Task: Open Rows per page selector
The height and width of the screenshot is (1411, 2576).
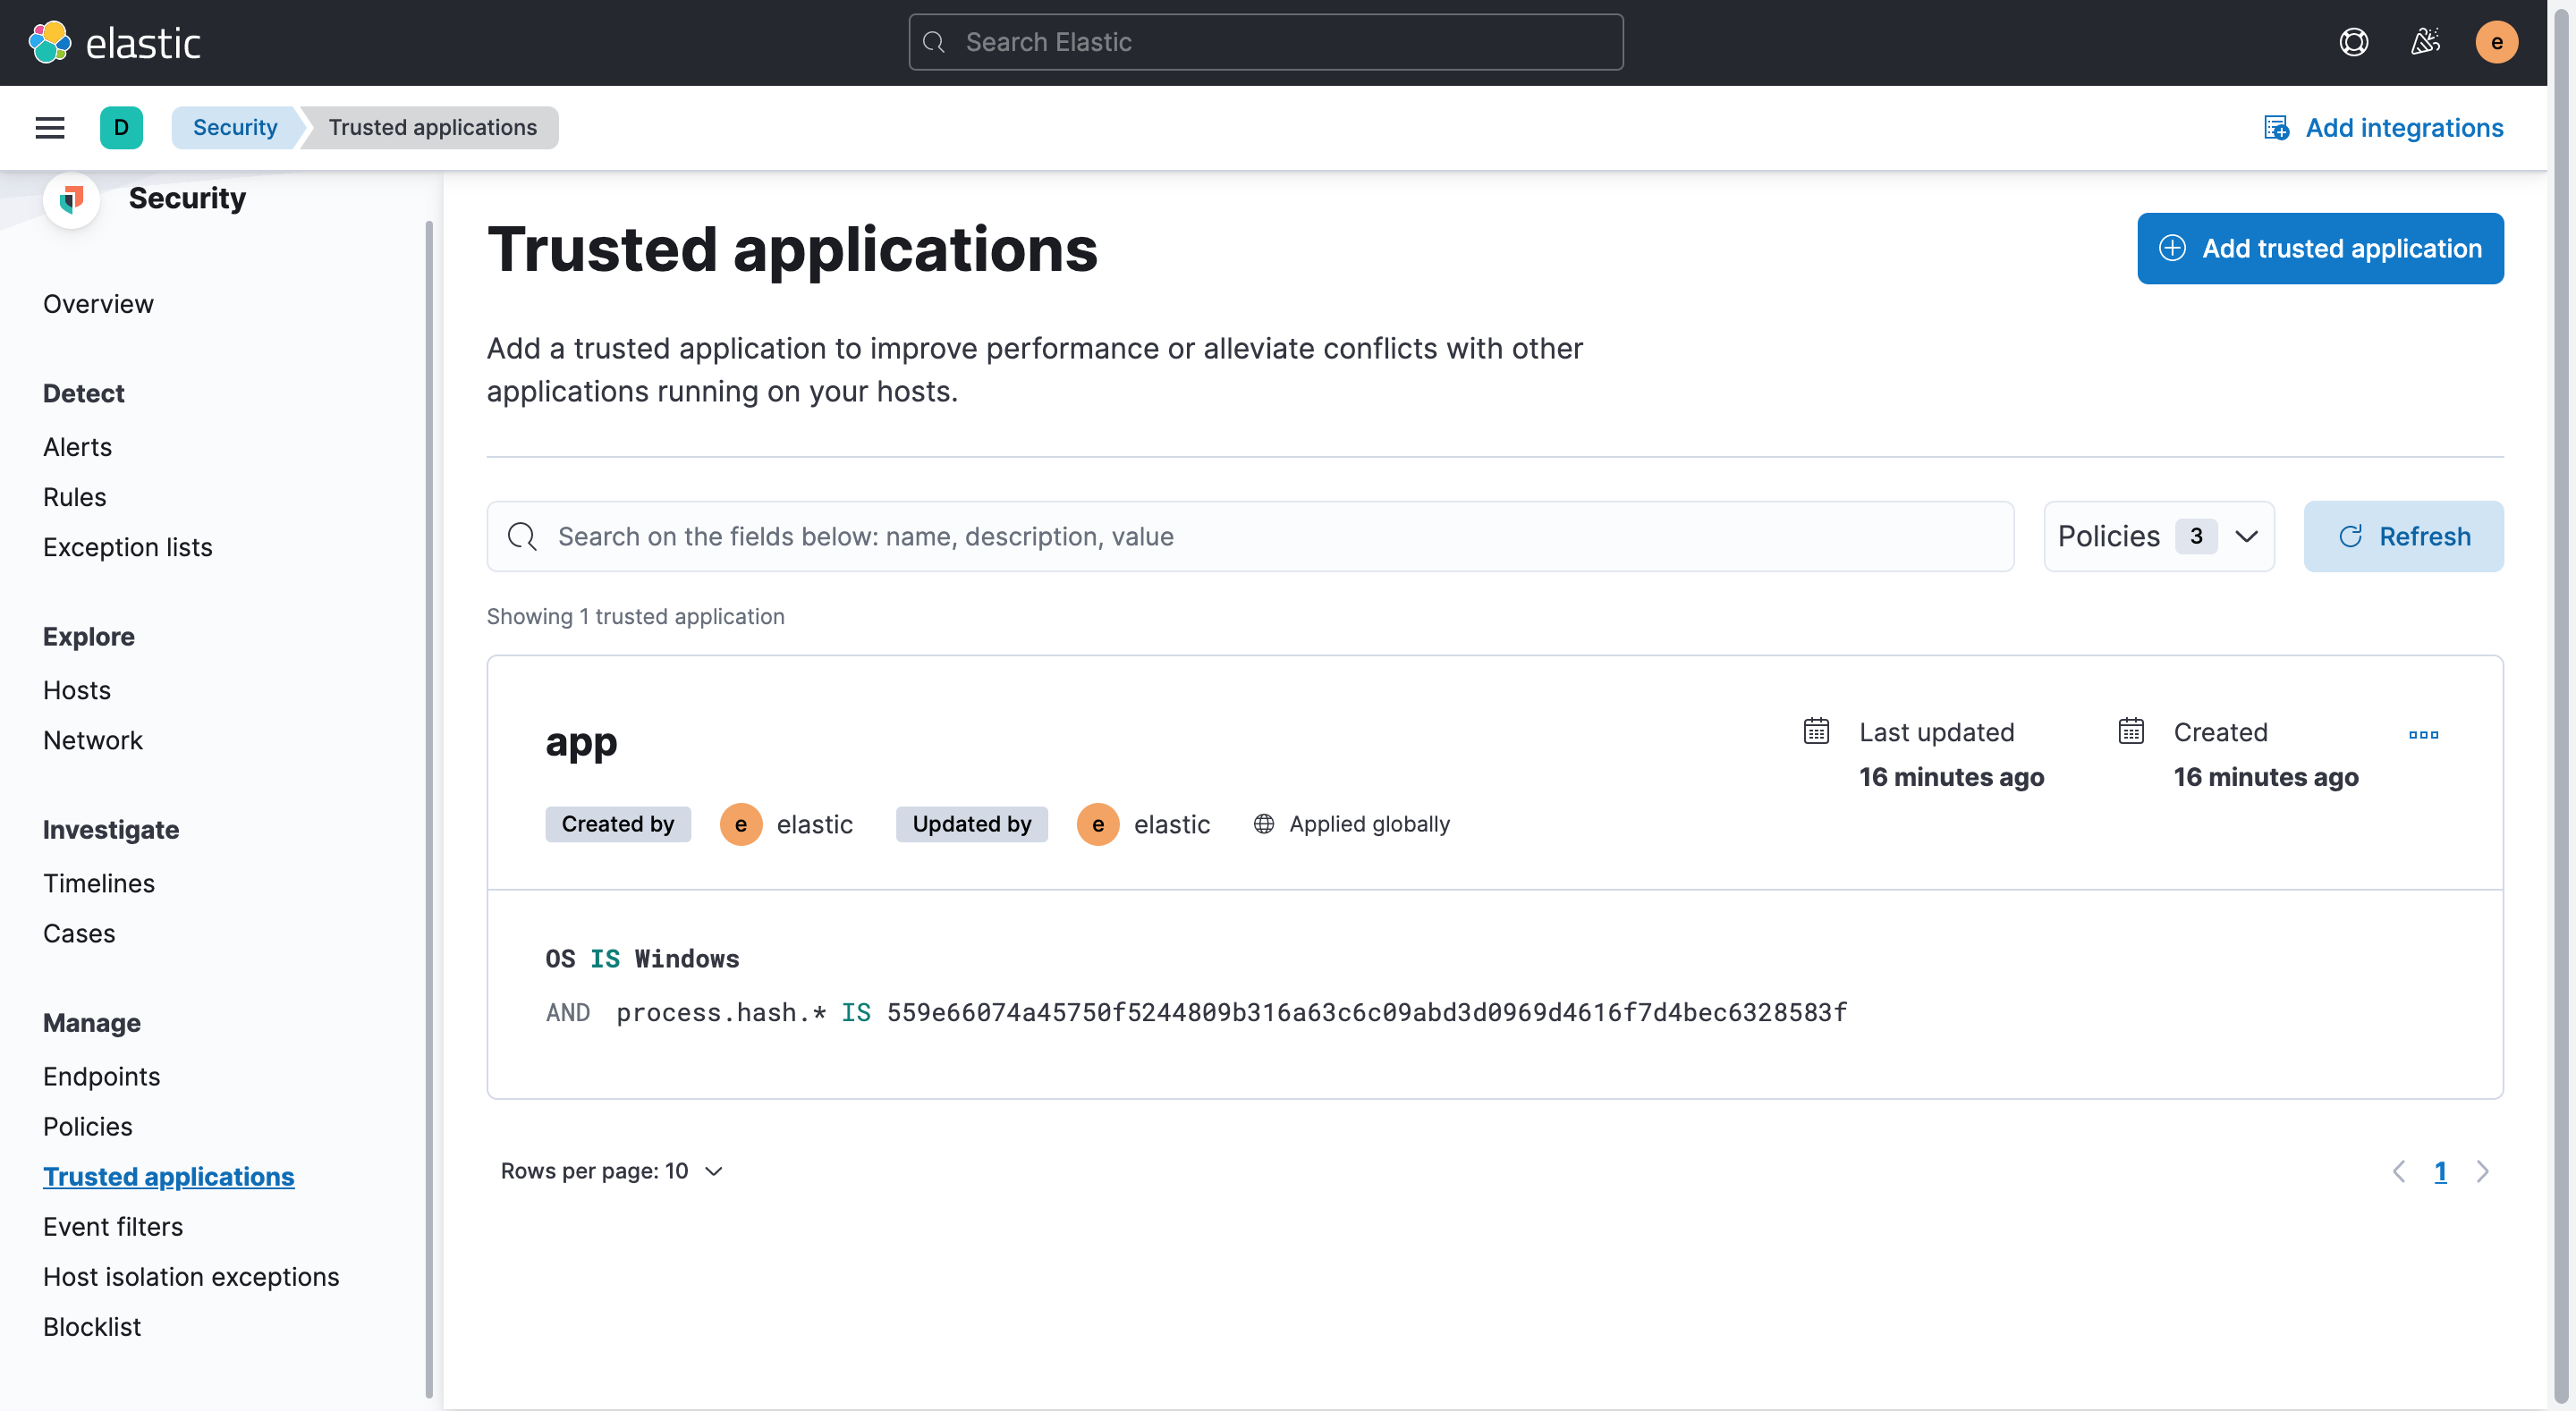Action: (611, 1171)
